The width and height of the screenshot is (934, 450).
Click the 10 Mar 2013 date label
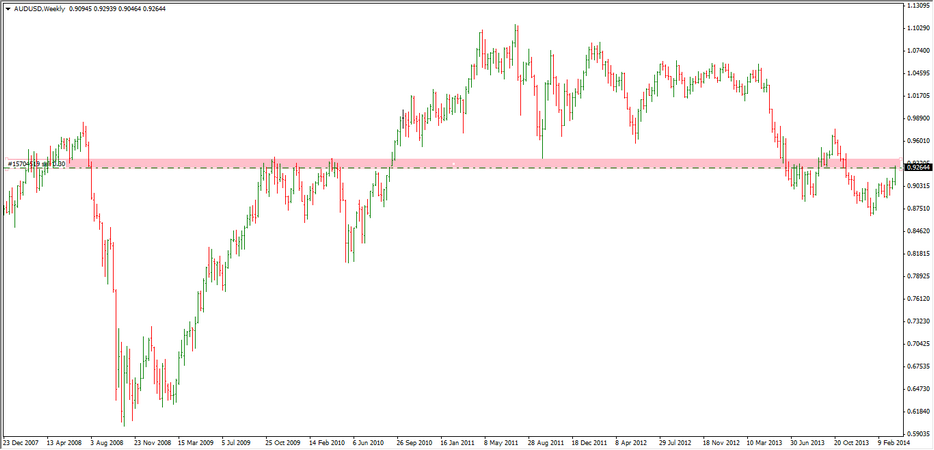766,441
